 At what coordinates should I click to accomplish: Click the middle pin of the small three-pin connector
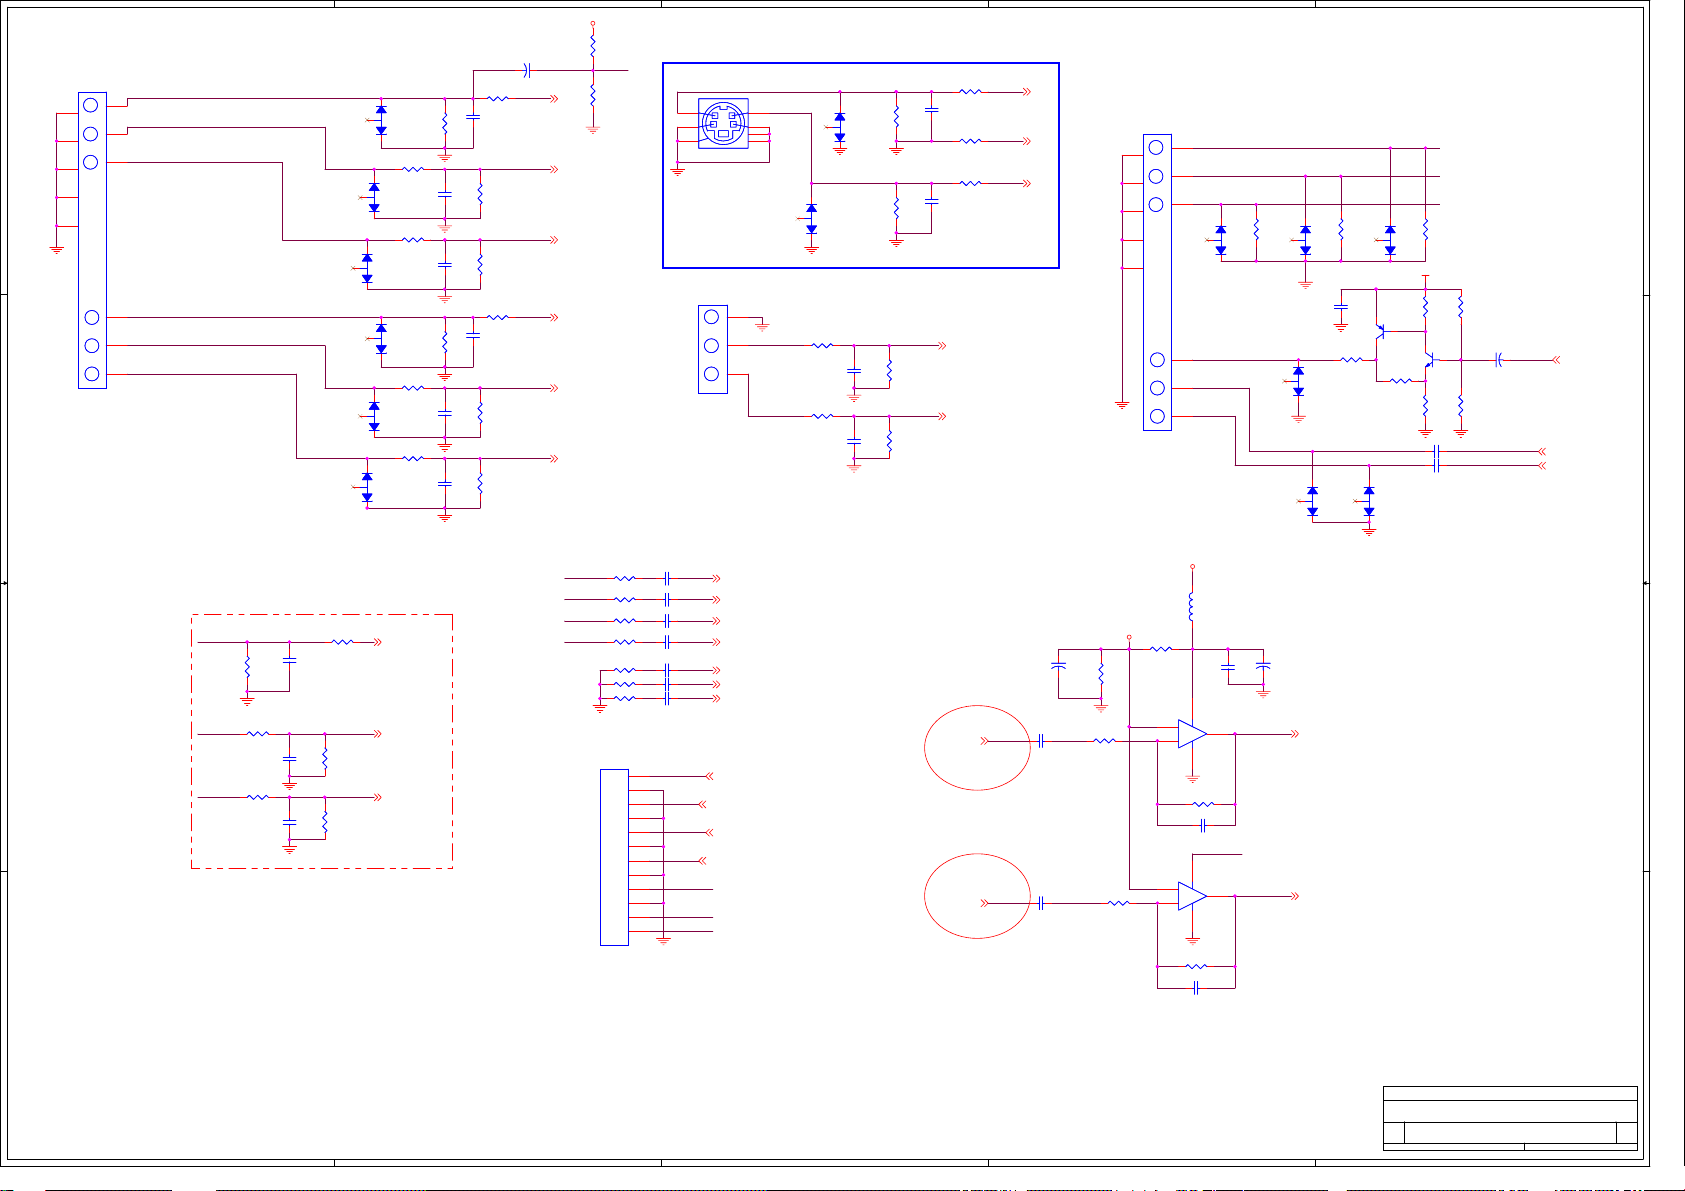point(712,345)
